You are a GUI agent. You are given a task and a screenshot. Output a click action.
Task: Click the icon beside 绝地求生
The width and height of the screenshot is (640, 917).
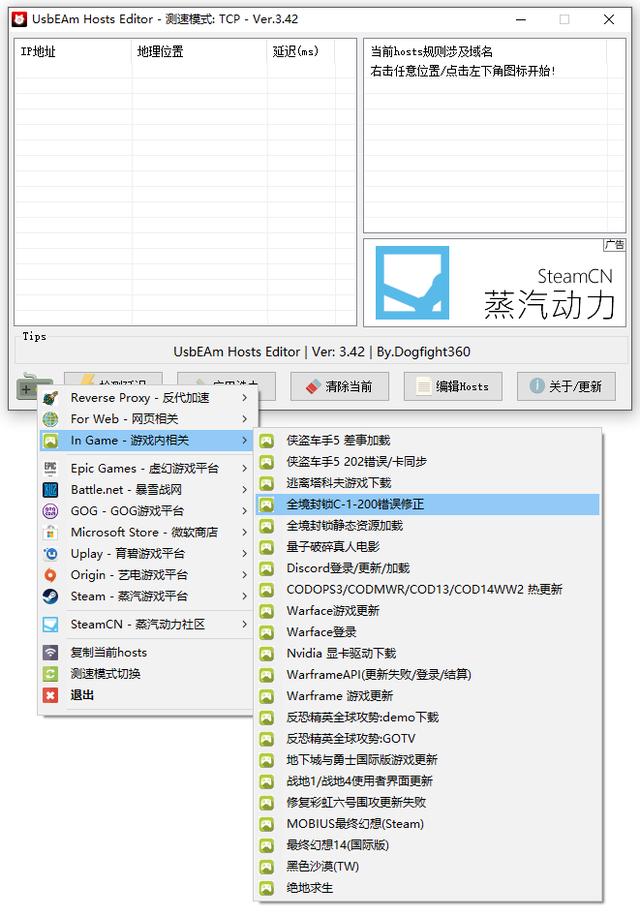click(267, 888)
